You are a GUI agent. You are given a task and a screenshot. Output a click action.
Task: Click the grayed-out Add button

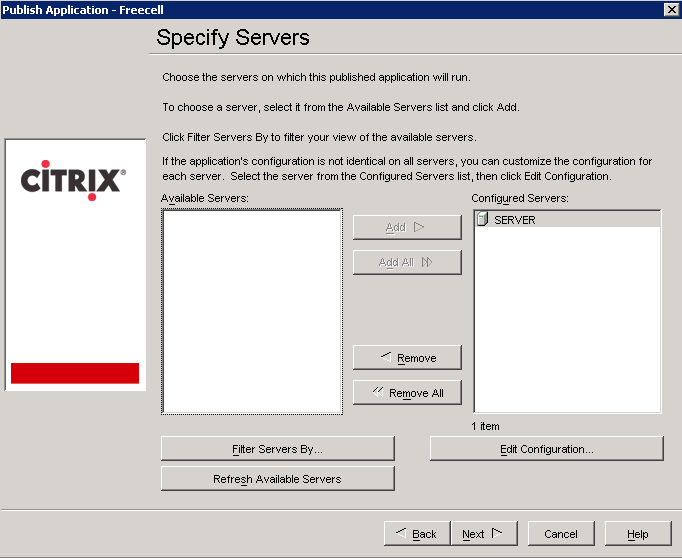point(407,227)
